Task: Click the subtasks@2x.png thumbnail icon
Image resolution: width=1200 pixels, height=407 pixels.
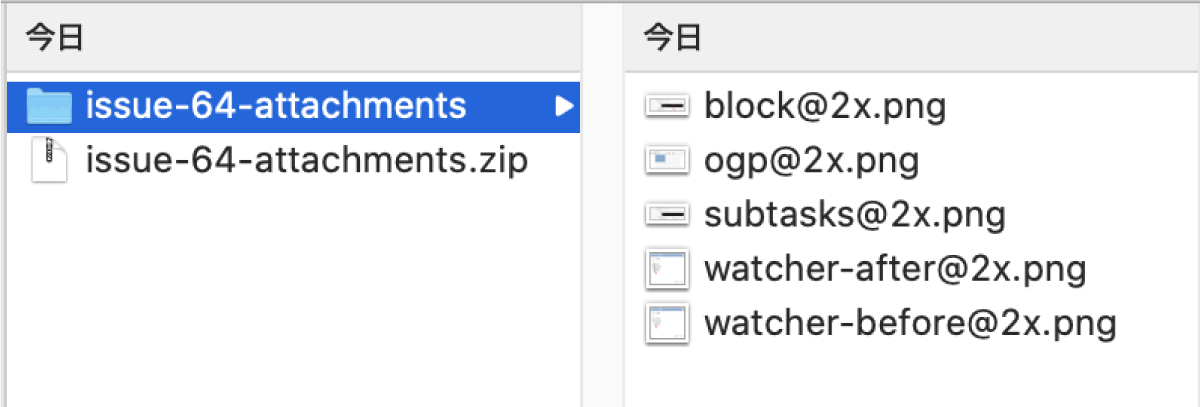Action: coord(667,214)
